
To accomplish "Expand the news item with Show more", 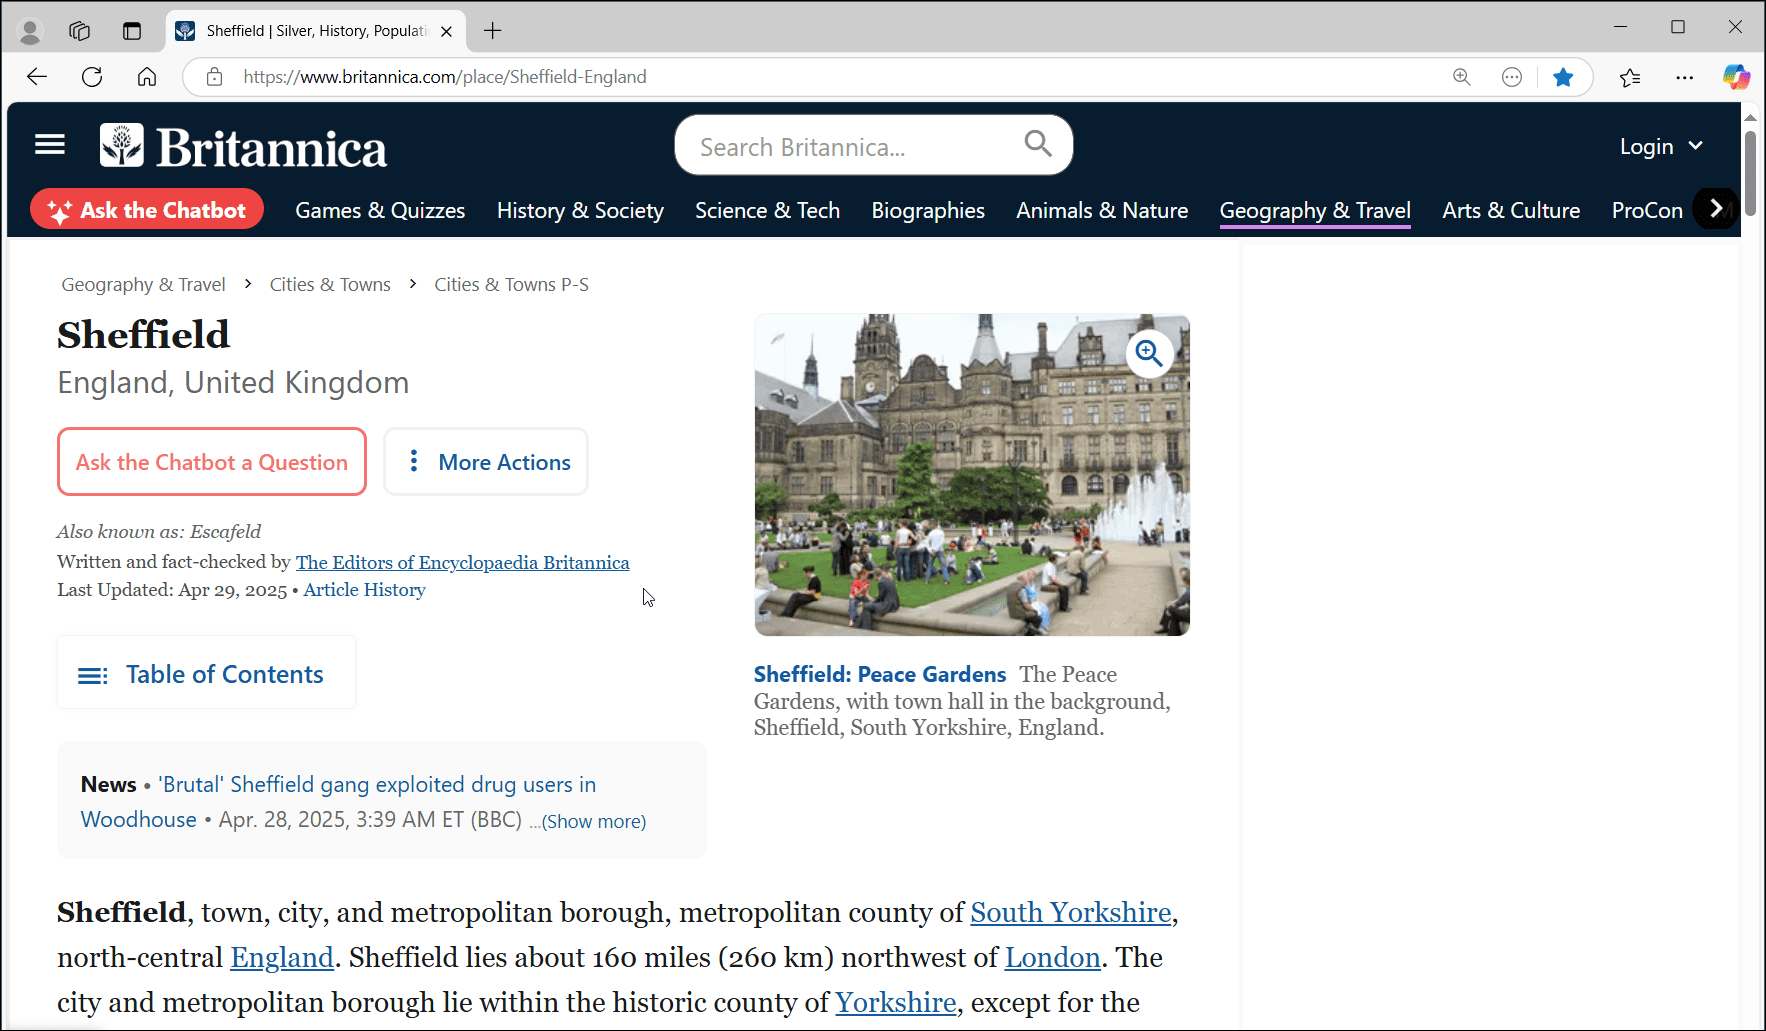I will (593, 821).
